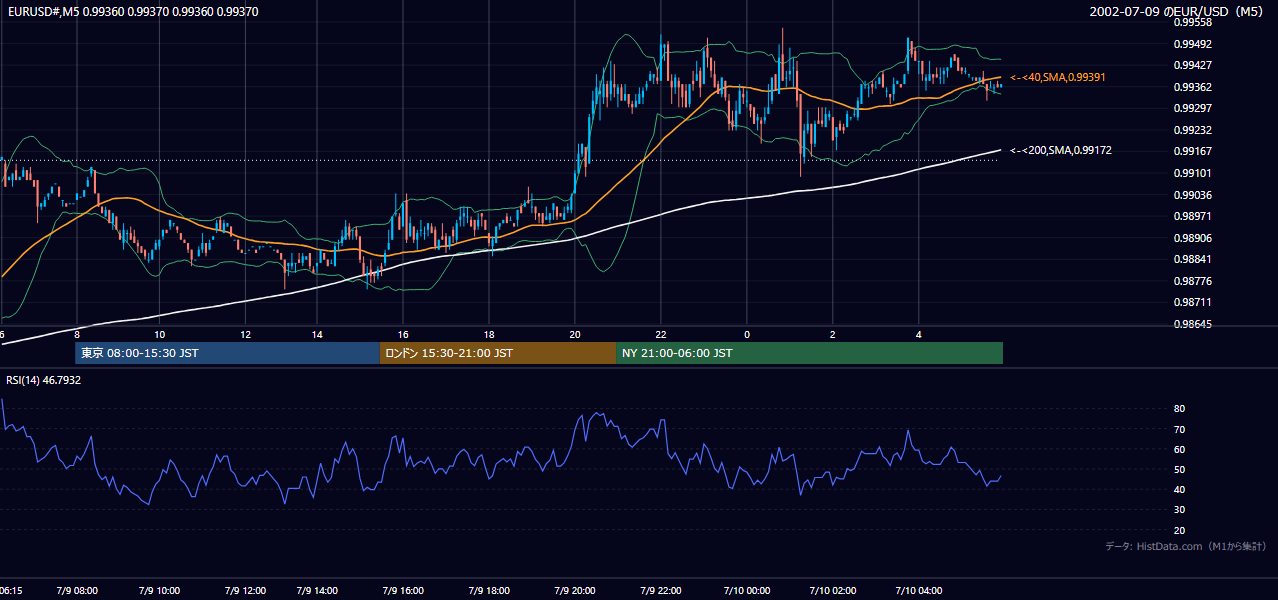This screenshot has width=1278, height=600.
Task: Click RSI scale value 40
Action: (x=1180, y=490)
